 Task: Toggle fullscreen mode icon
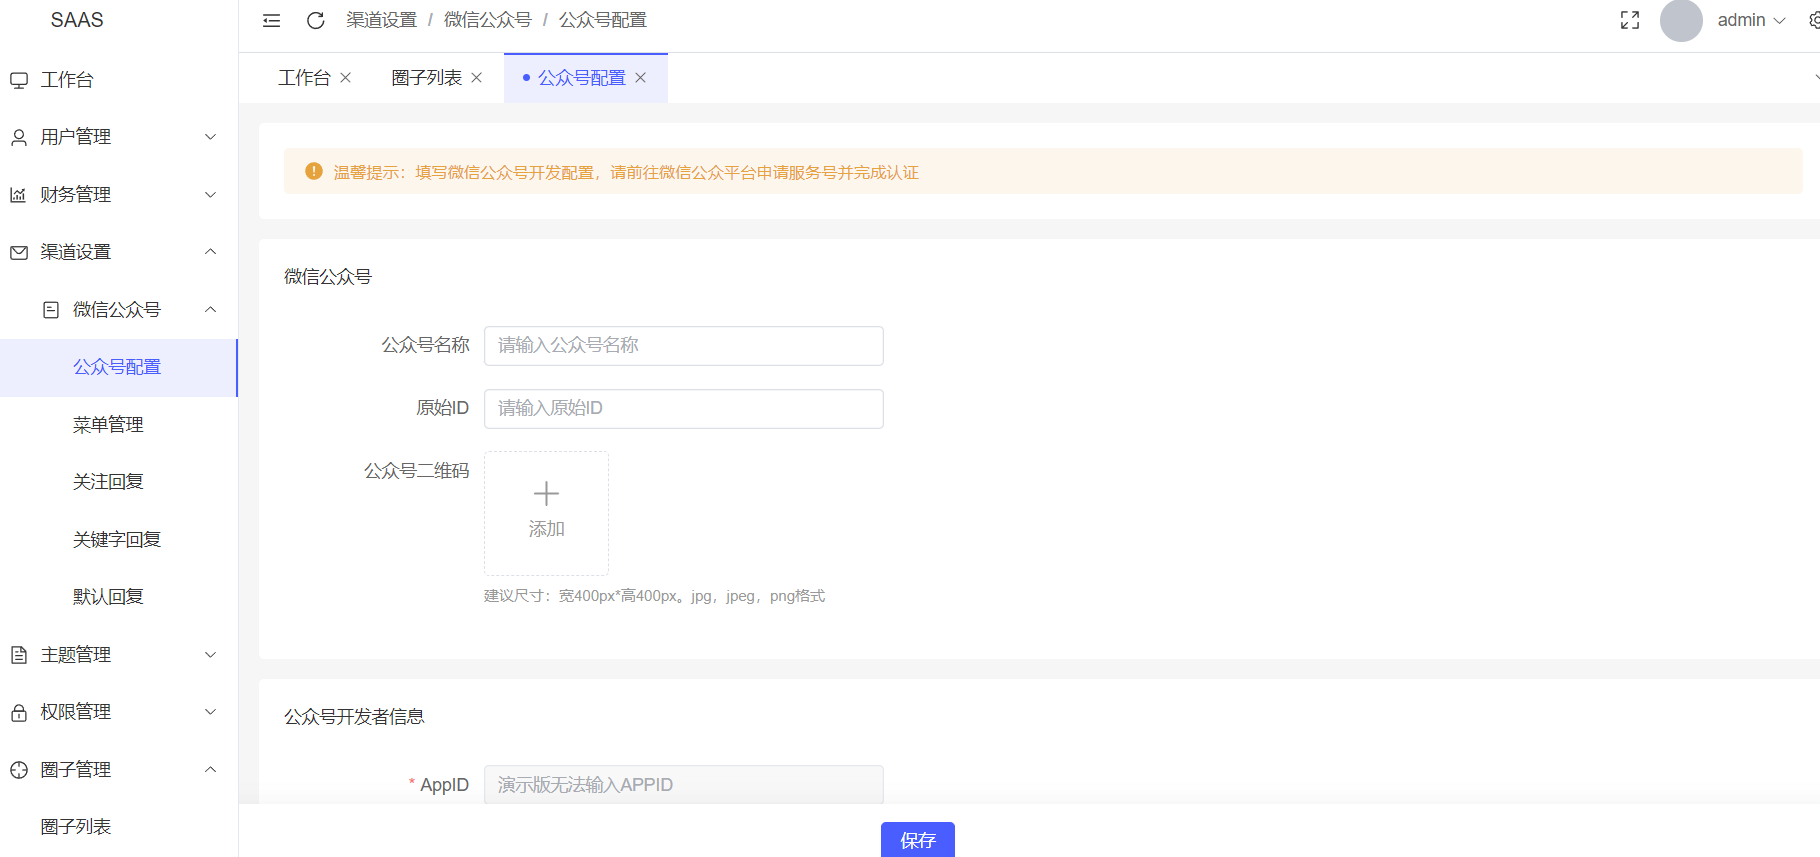point(1630,20)
